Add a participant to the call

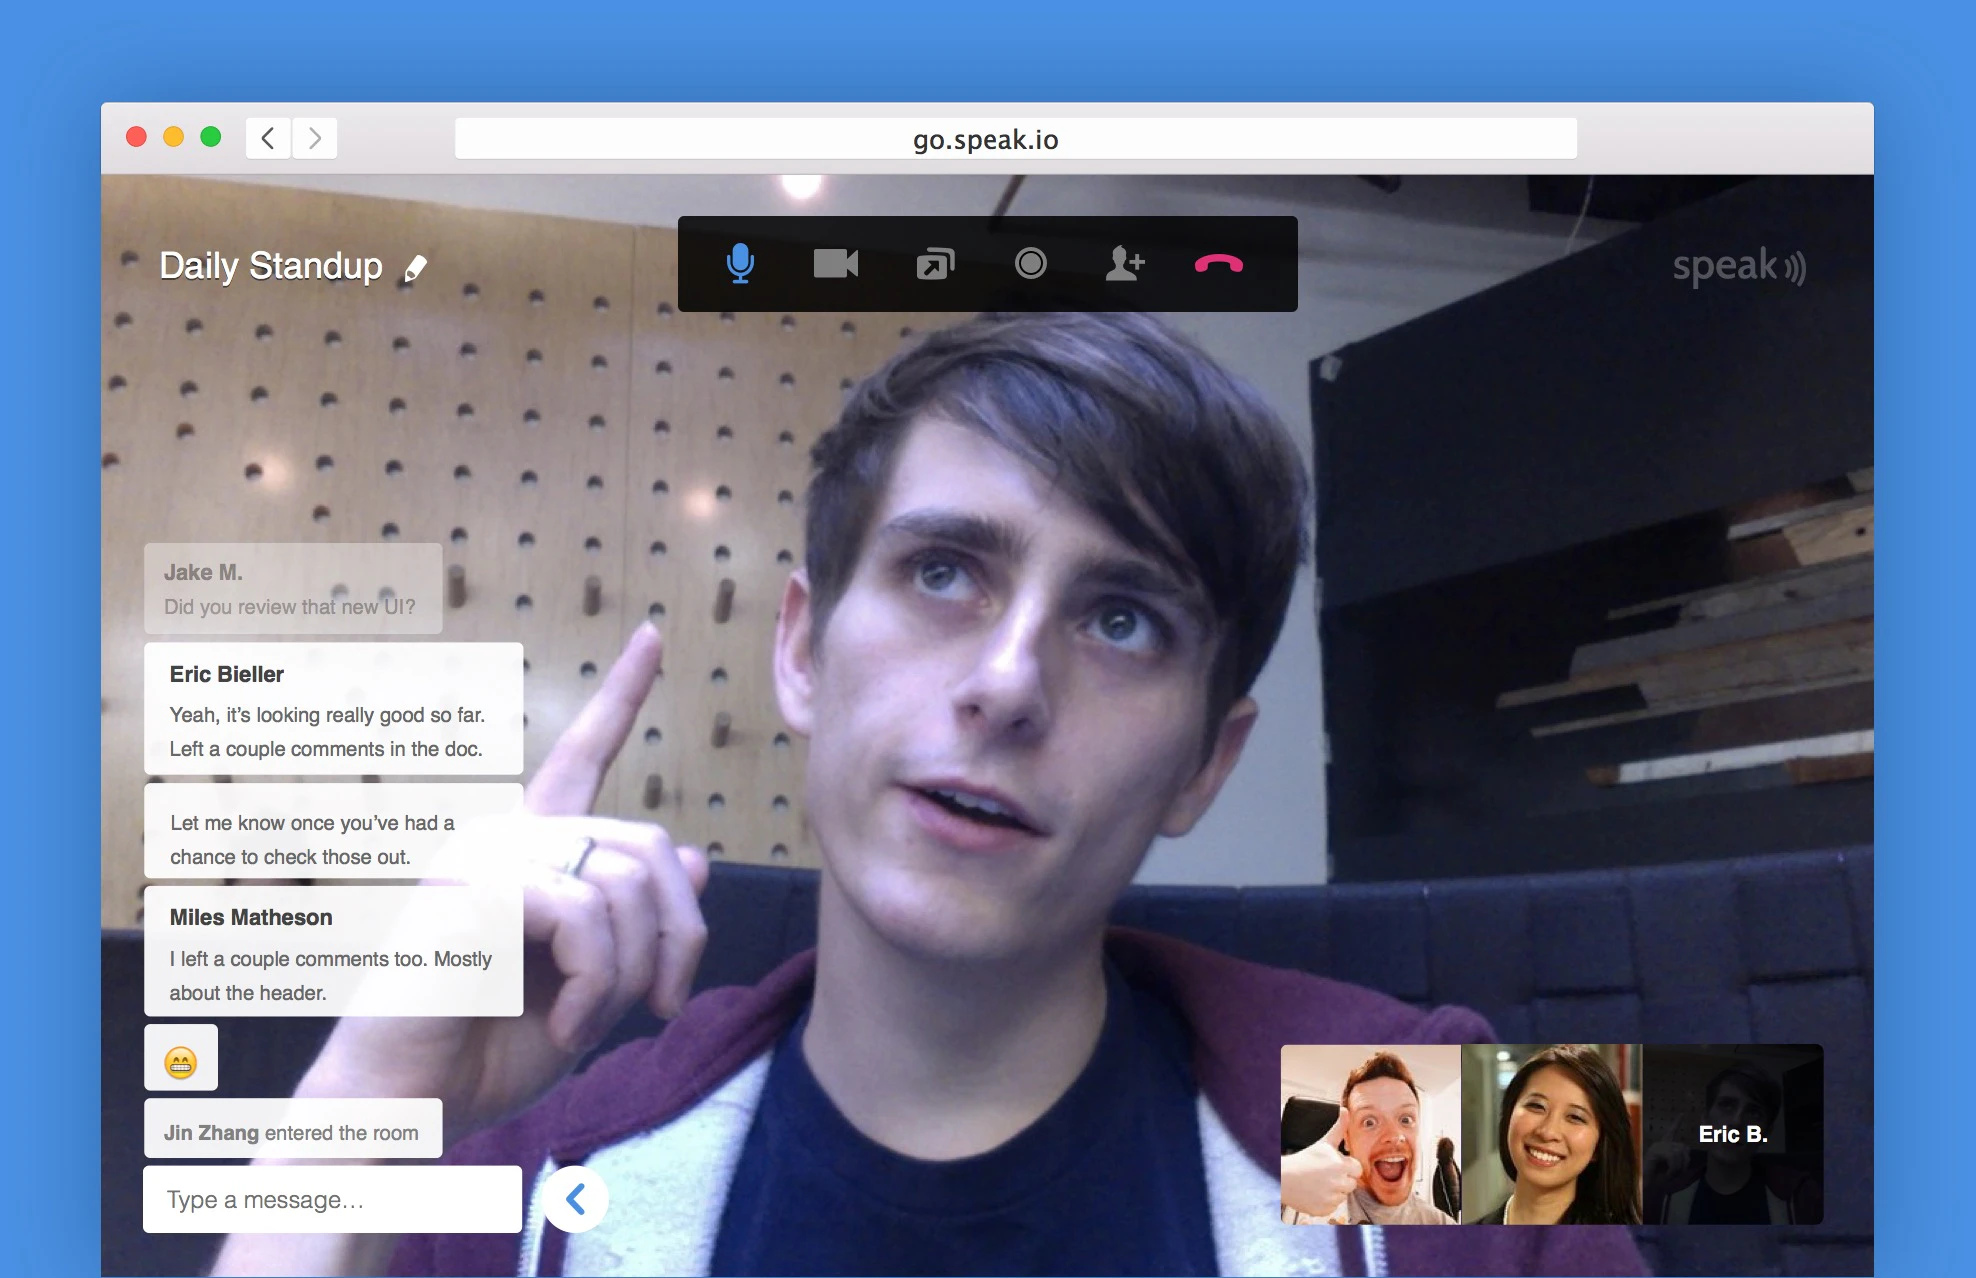[1125, 264]
